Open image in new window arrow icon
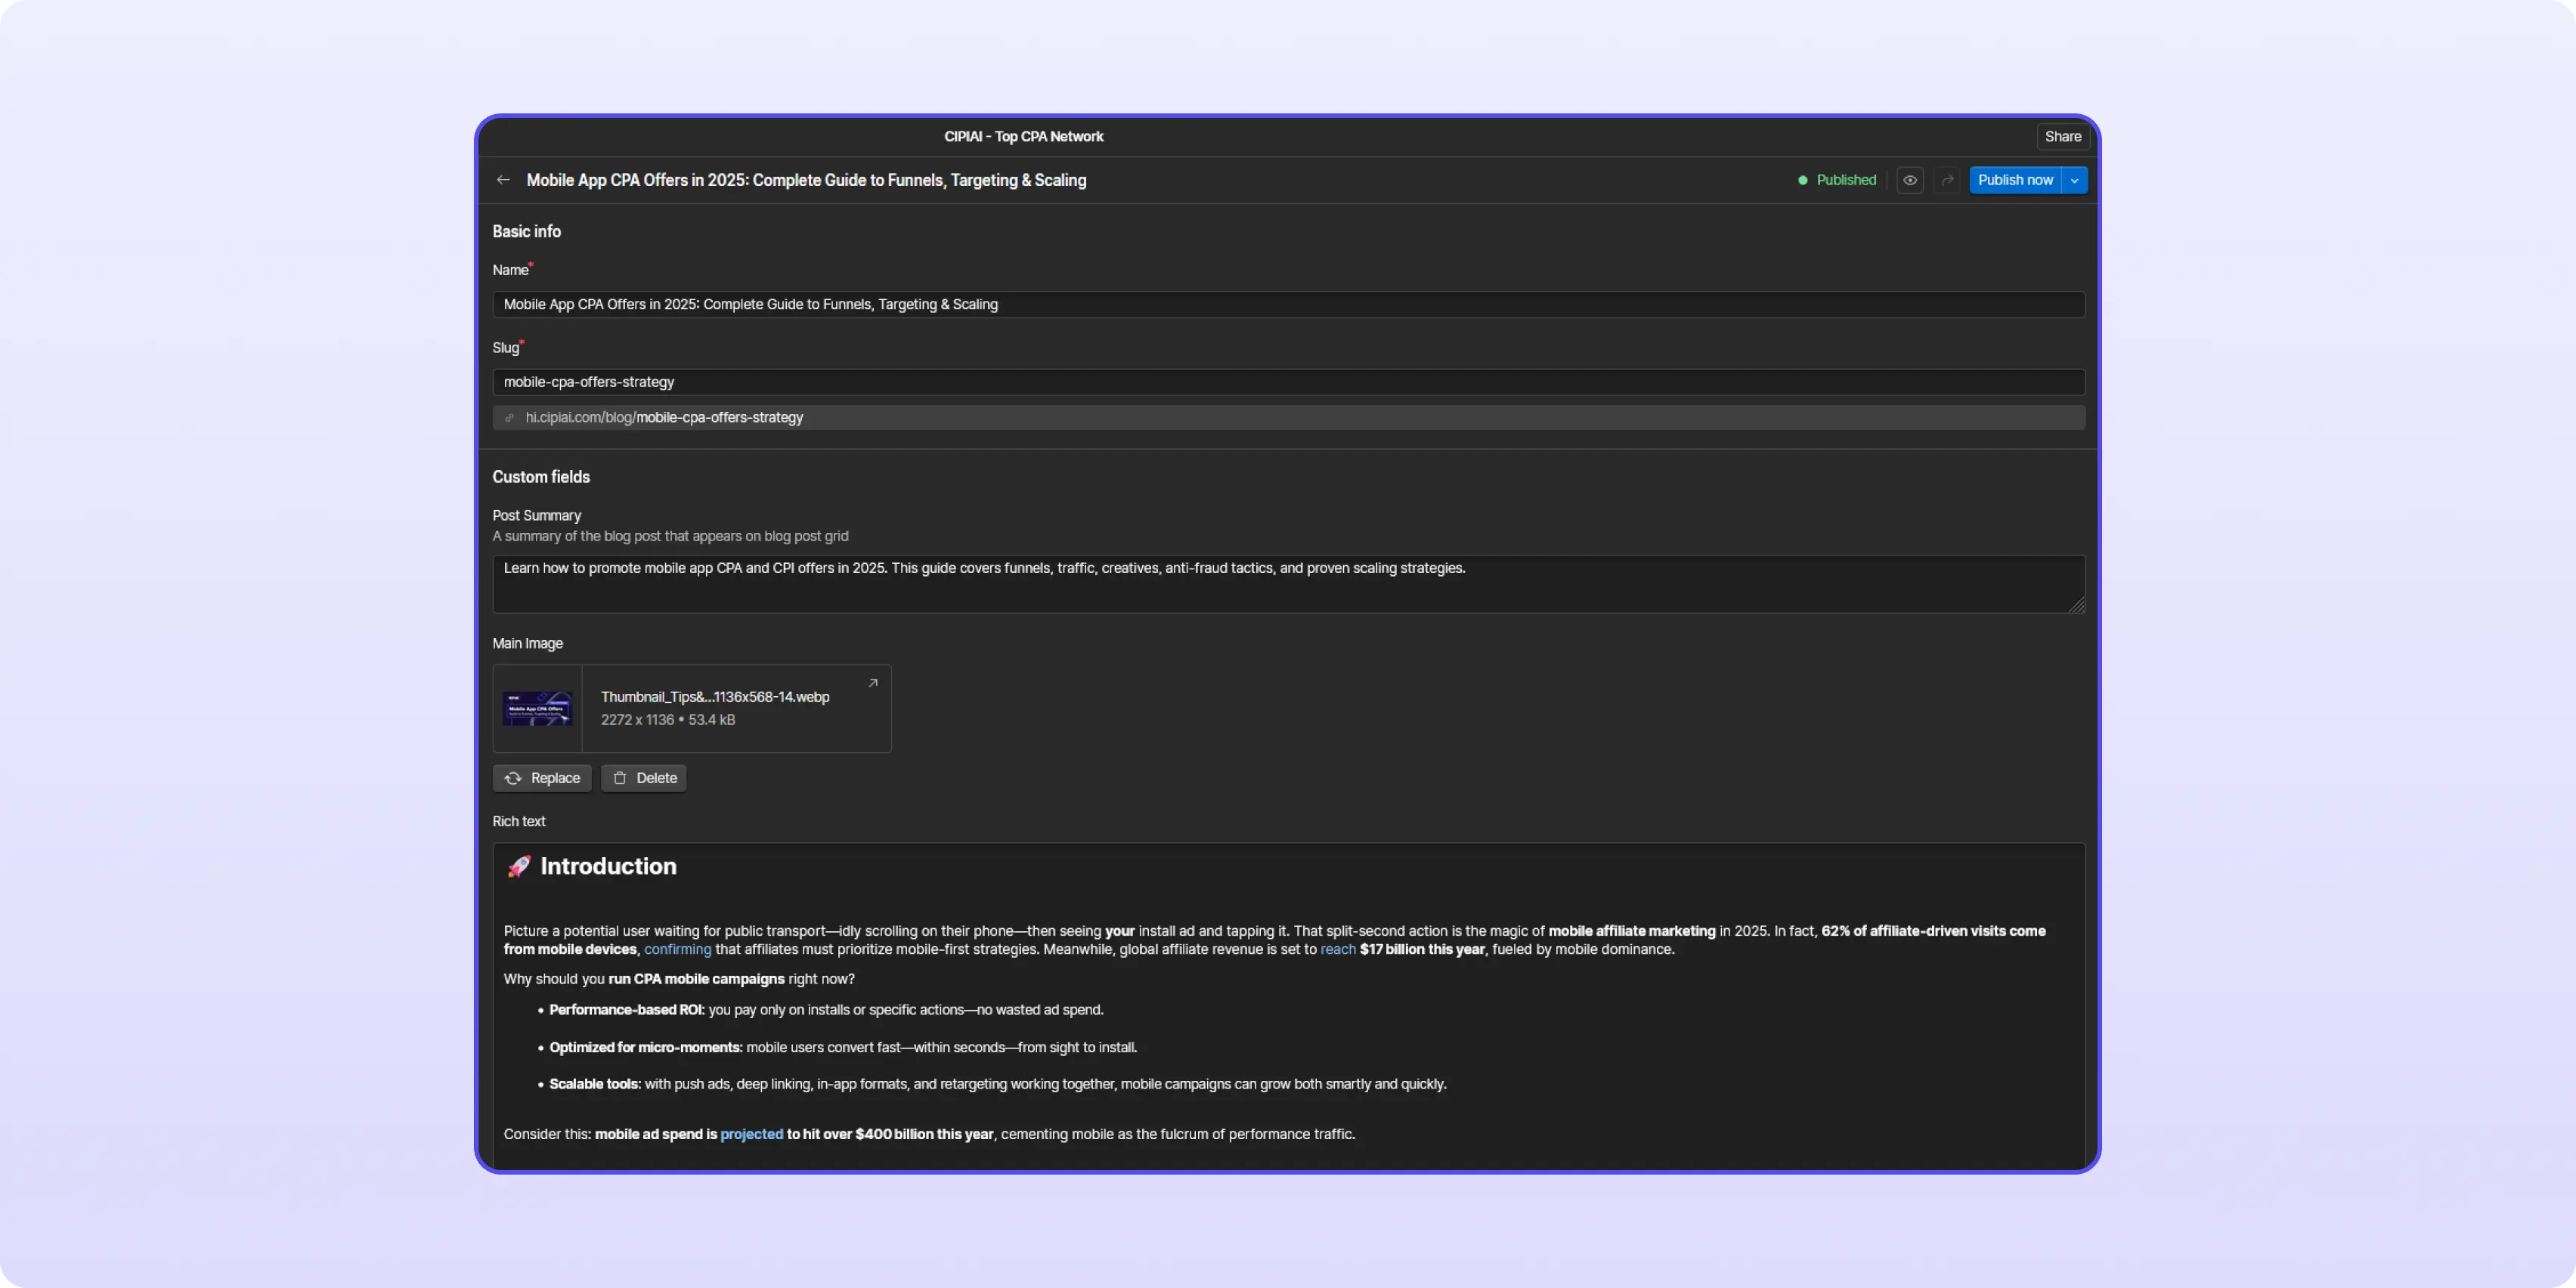This screenshot has width=2576, height=1288. coord(873,683)
